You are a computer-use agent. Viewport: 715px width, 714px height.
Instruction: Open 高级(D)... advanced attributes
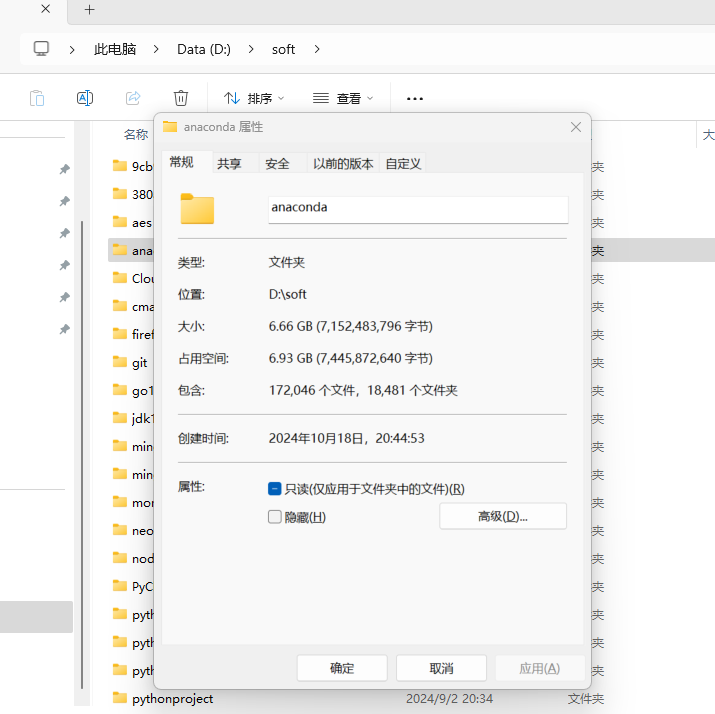click(x=503, y=516)
